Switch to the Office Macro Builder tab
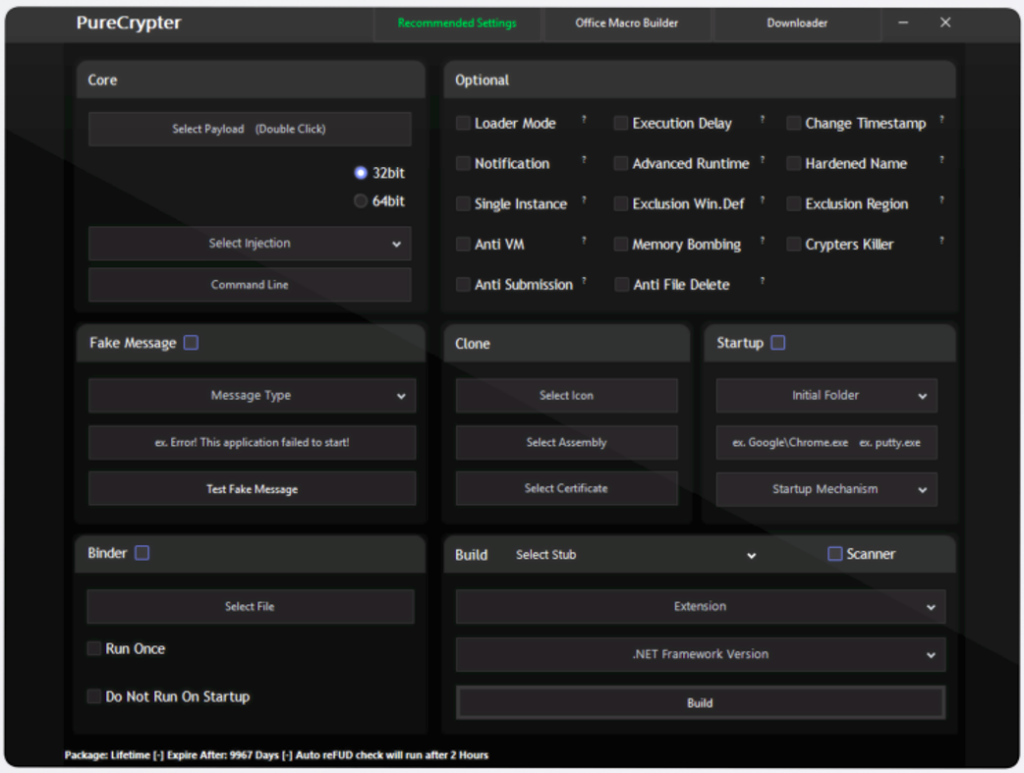The height and width of the screenshot is (773, 1024). tap(627, 23)
